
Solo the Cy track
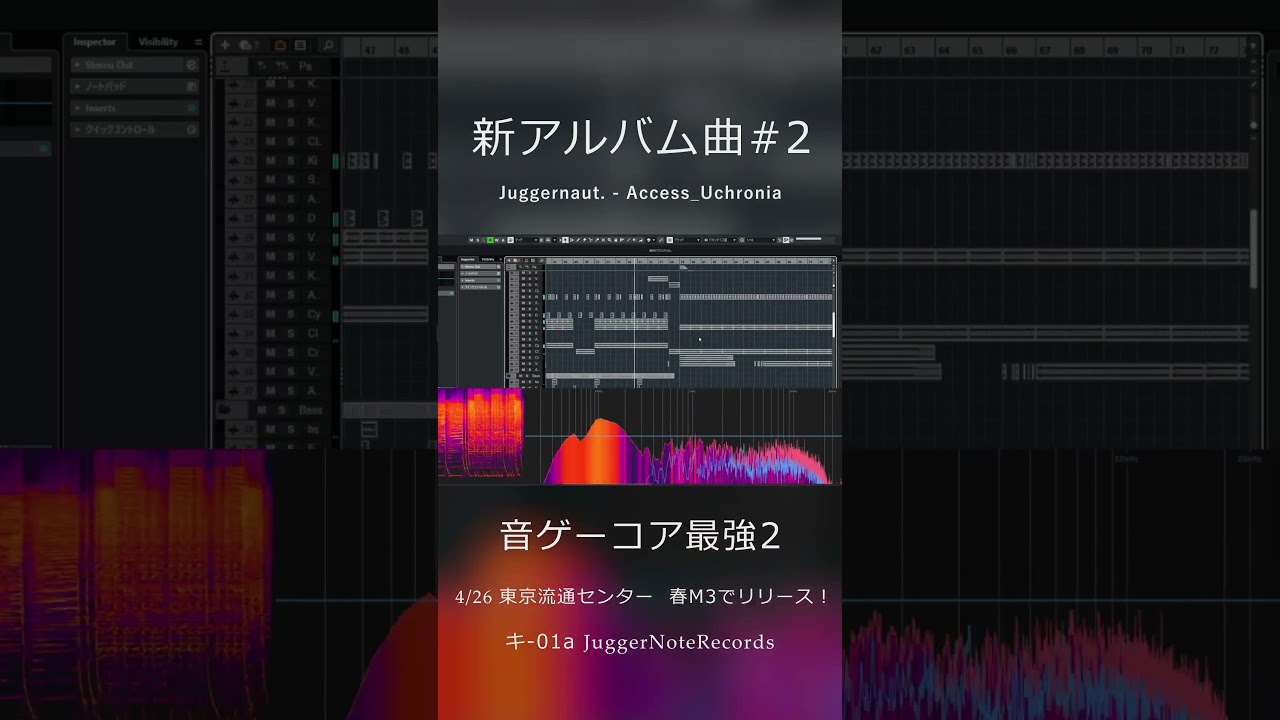tap(291, 314)
